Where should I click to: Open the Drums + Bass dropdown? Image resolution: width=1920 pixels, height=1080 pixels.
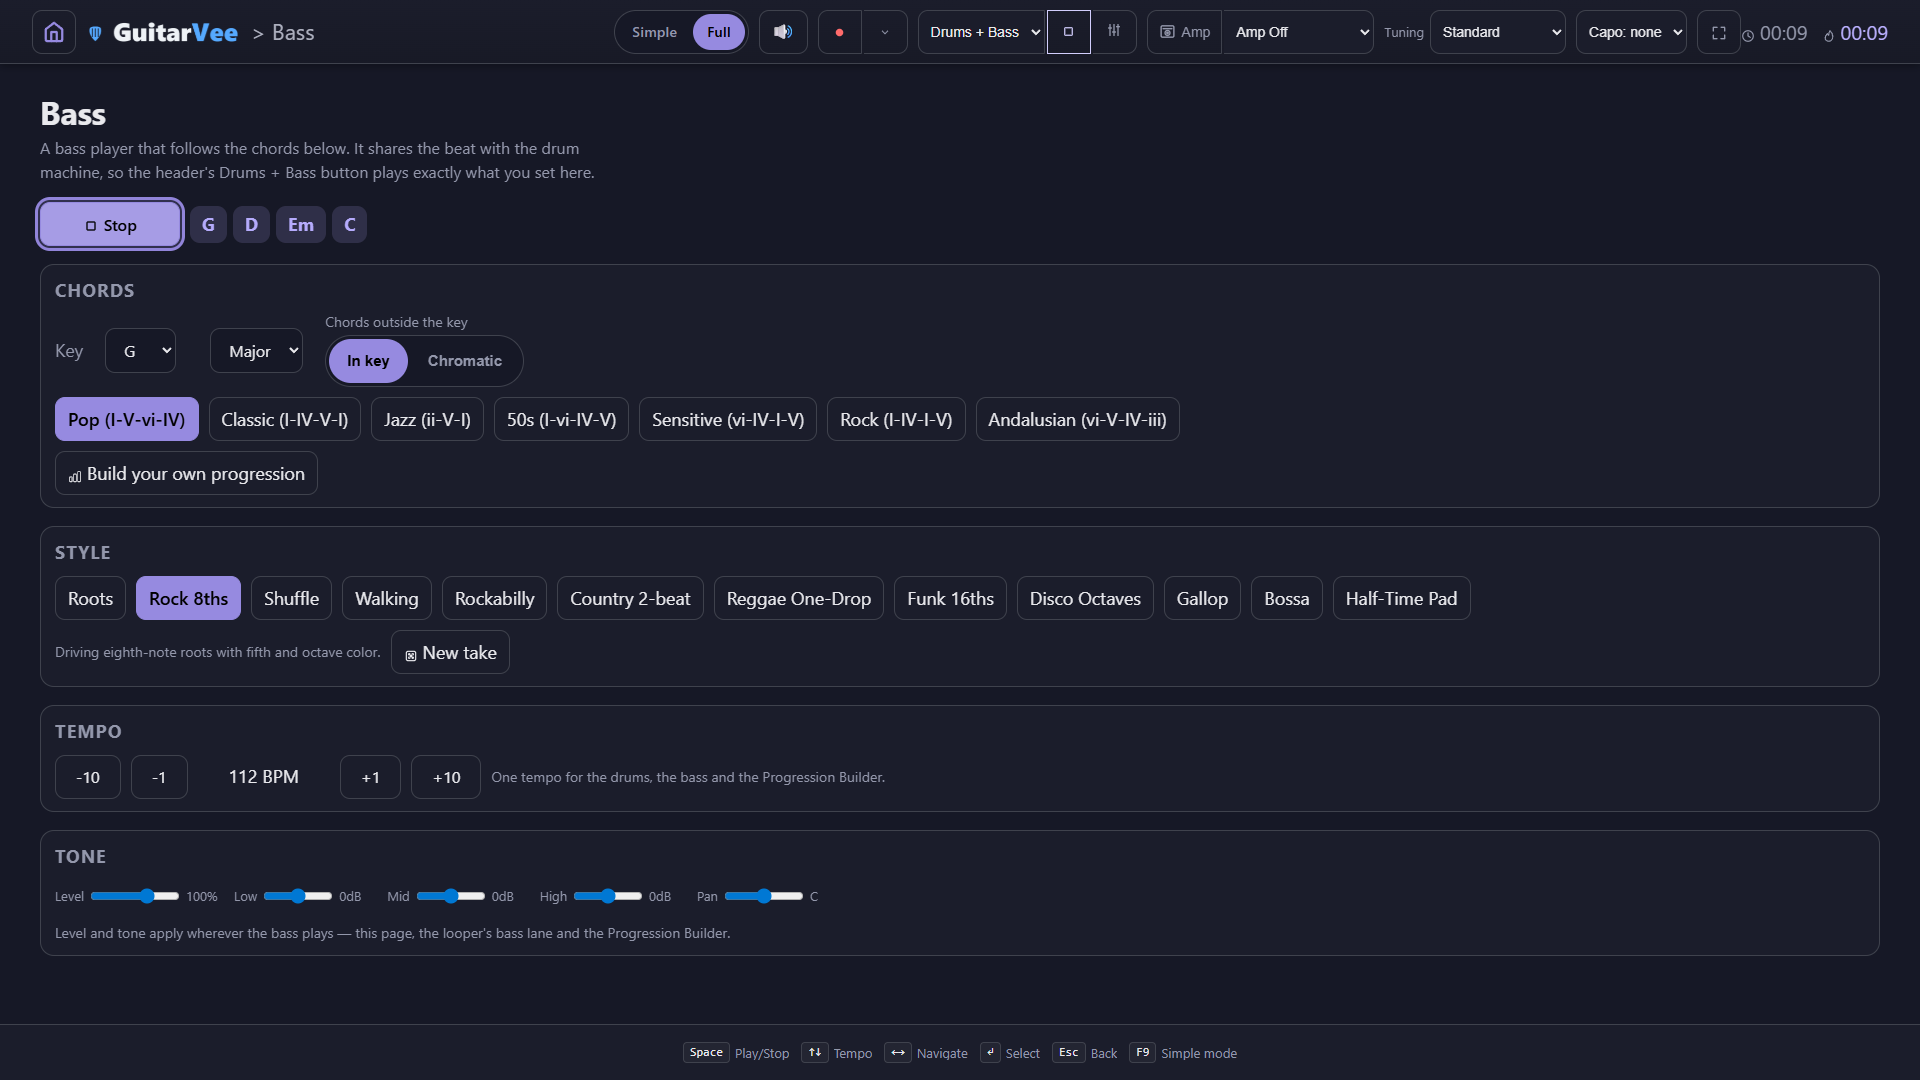point(982,32)
